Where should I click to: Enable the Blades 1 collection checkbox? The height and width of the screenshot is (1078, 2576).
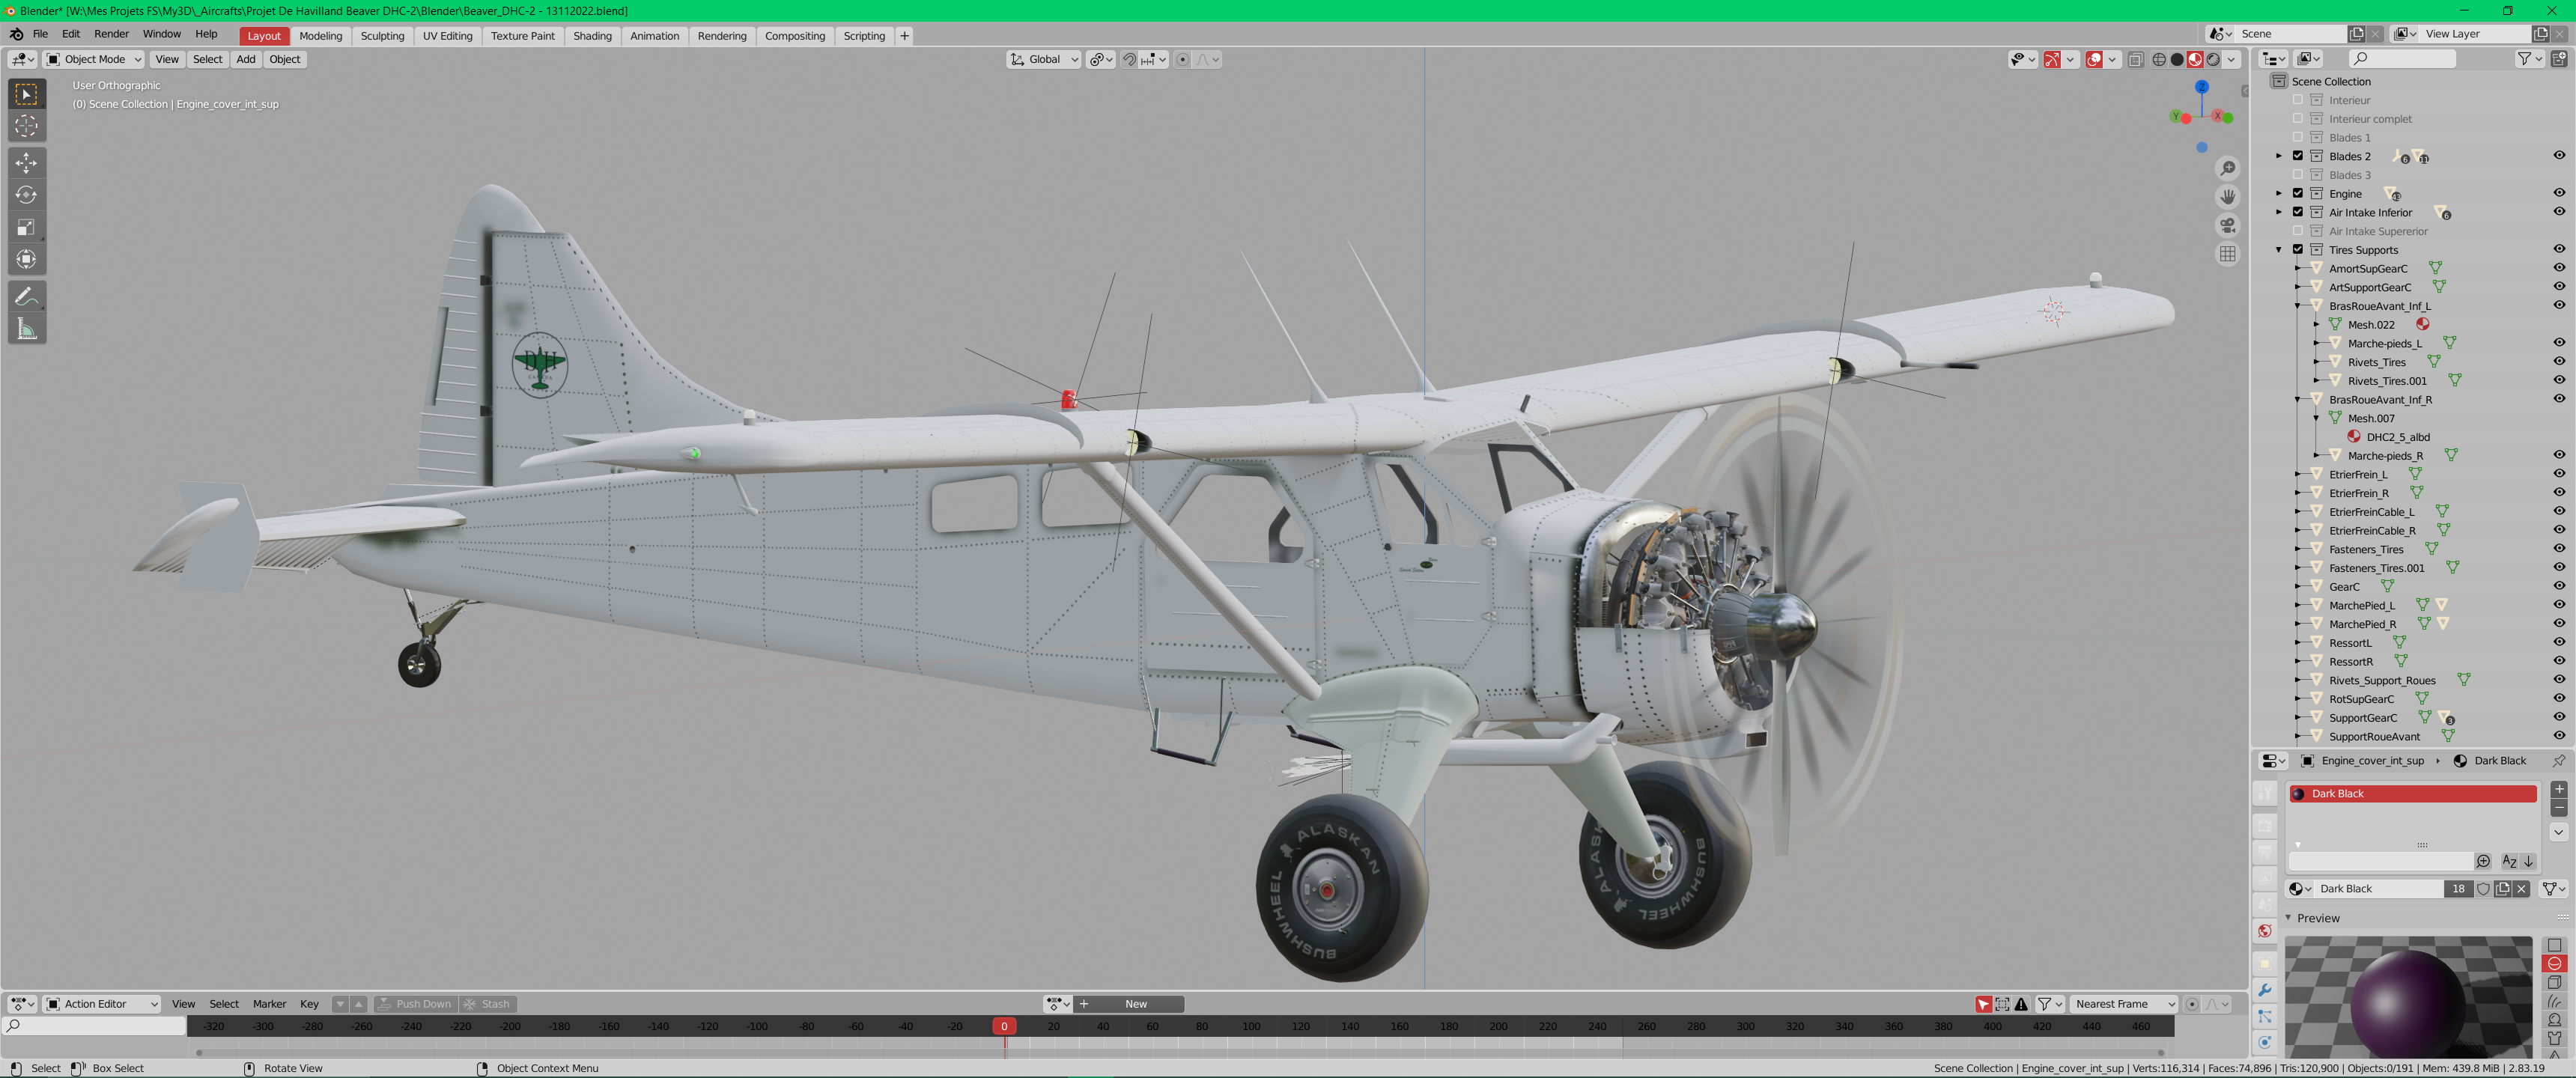point(2298,137)
